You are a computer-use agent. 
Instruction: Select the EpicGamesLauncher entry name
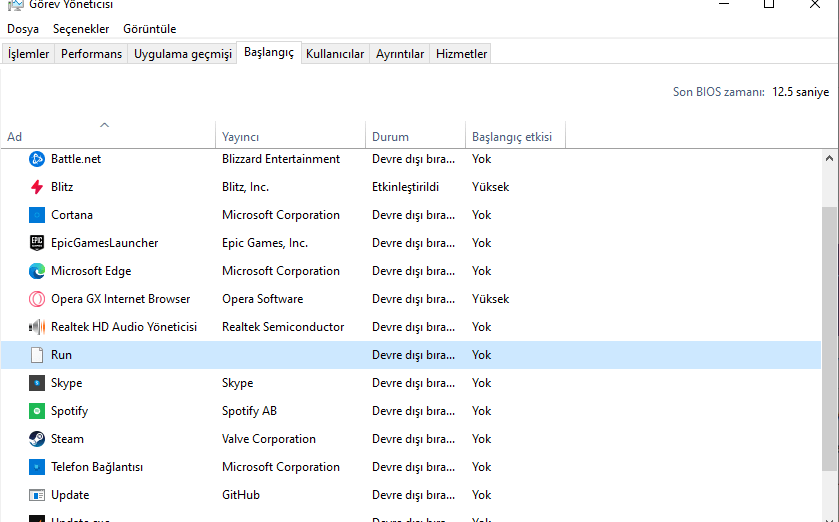[x=104, y=243]
